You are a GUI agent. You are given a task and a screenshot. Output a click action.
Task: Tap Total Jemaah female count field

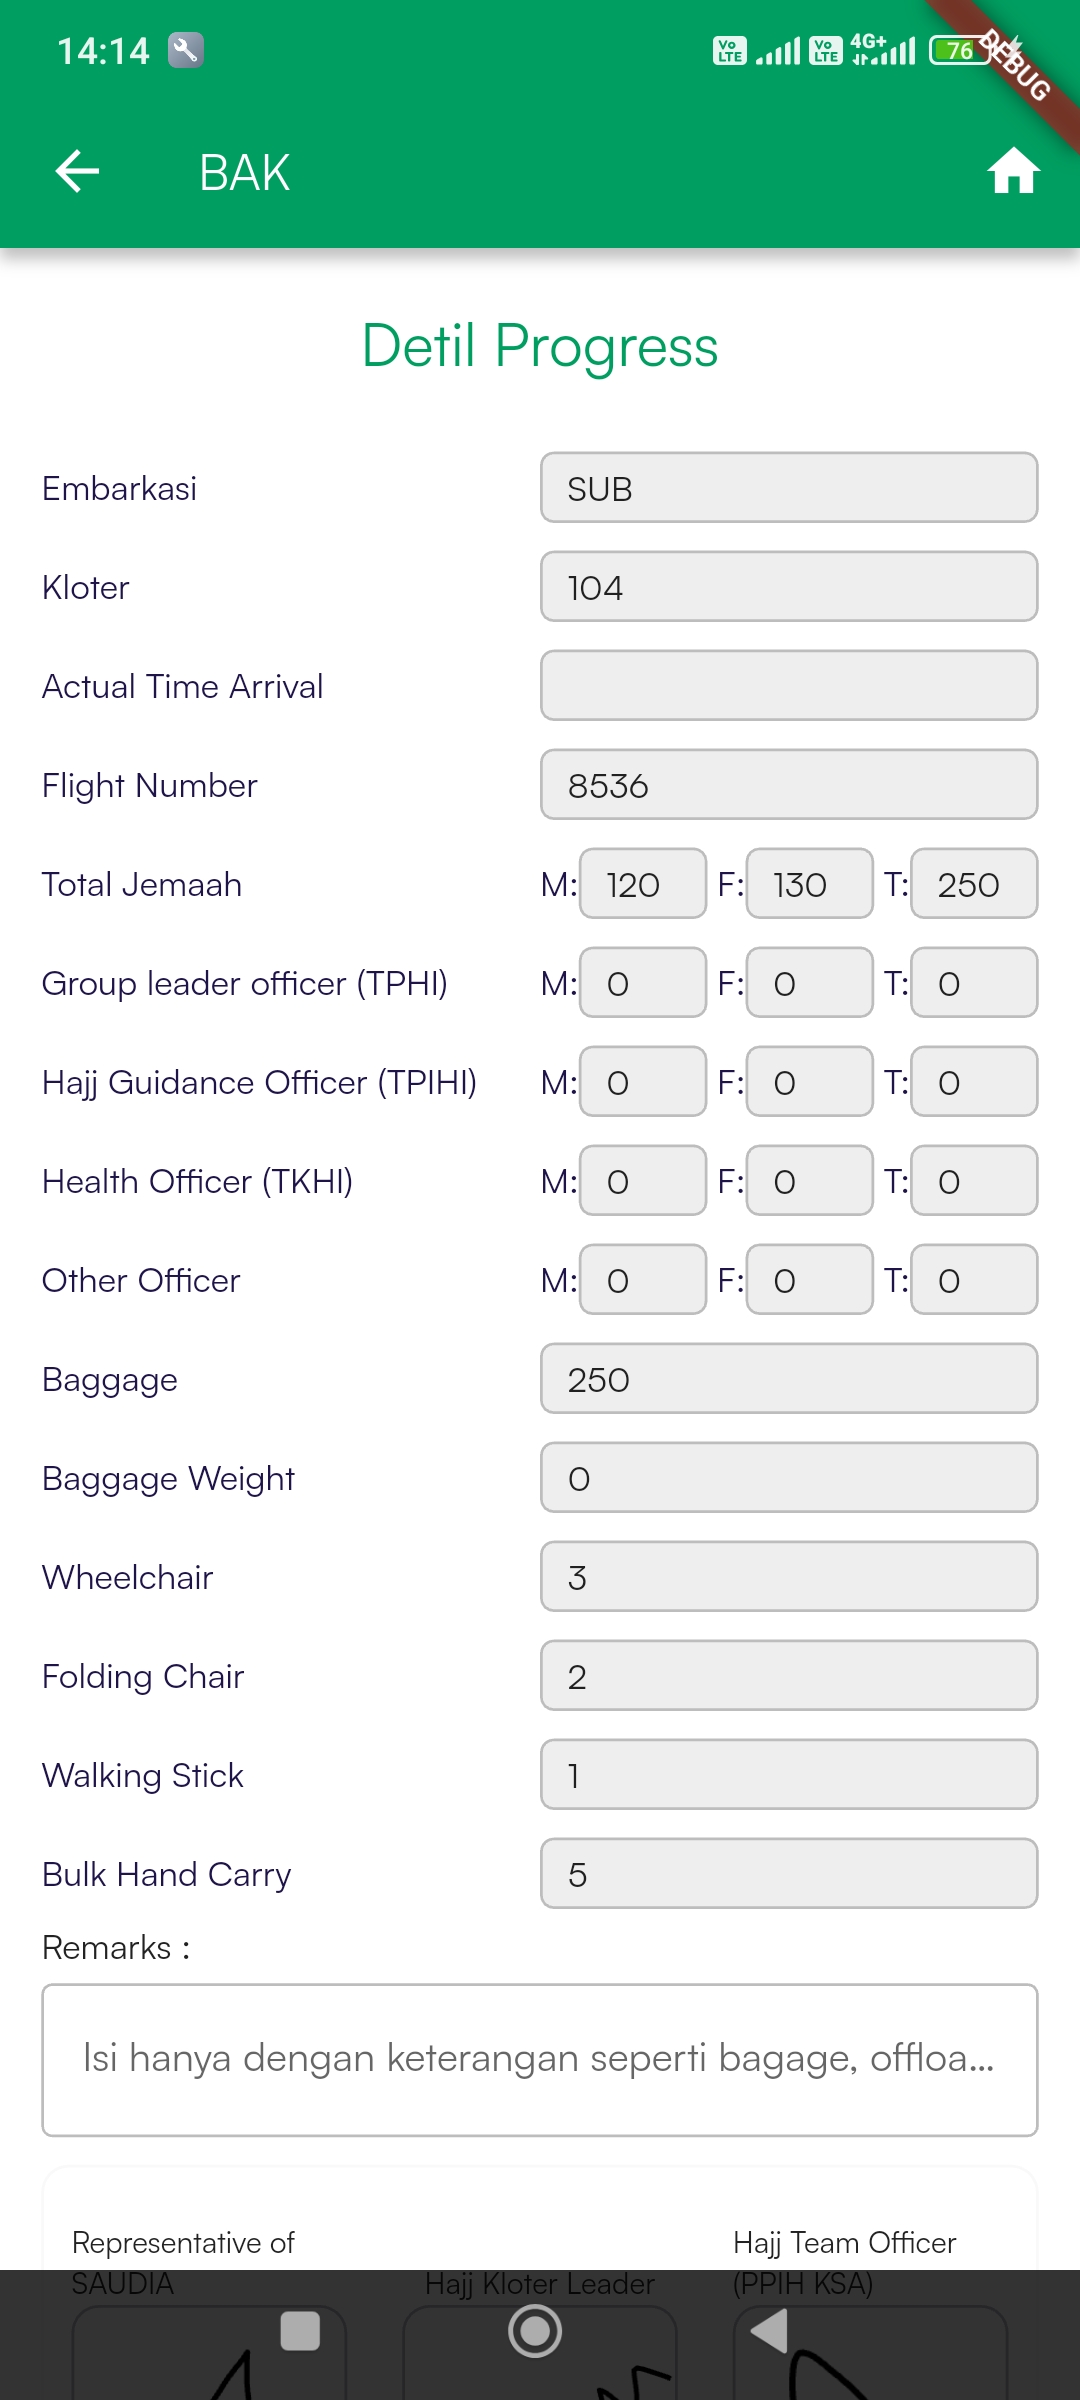tap(809, 884)
